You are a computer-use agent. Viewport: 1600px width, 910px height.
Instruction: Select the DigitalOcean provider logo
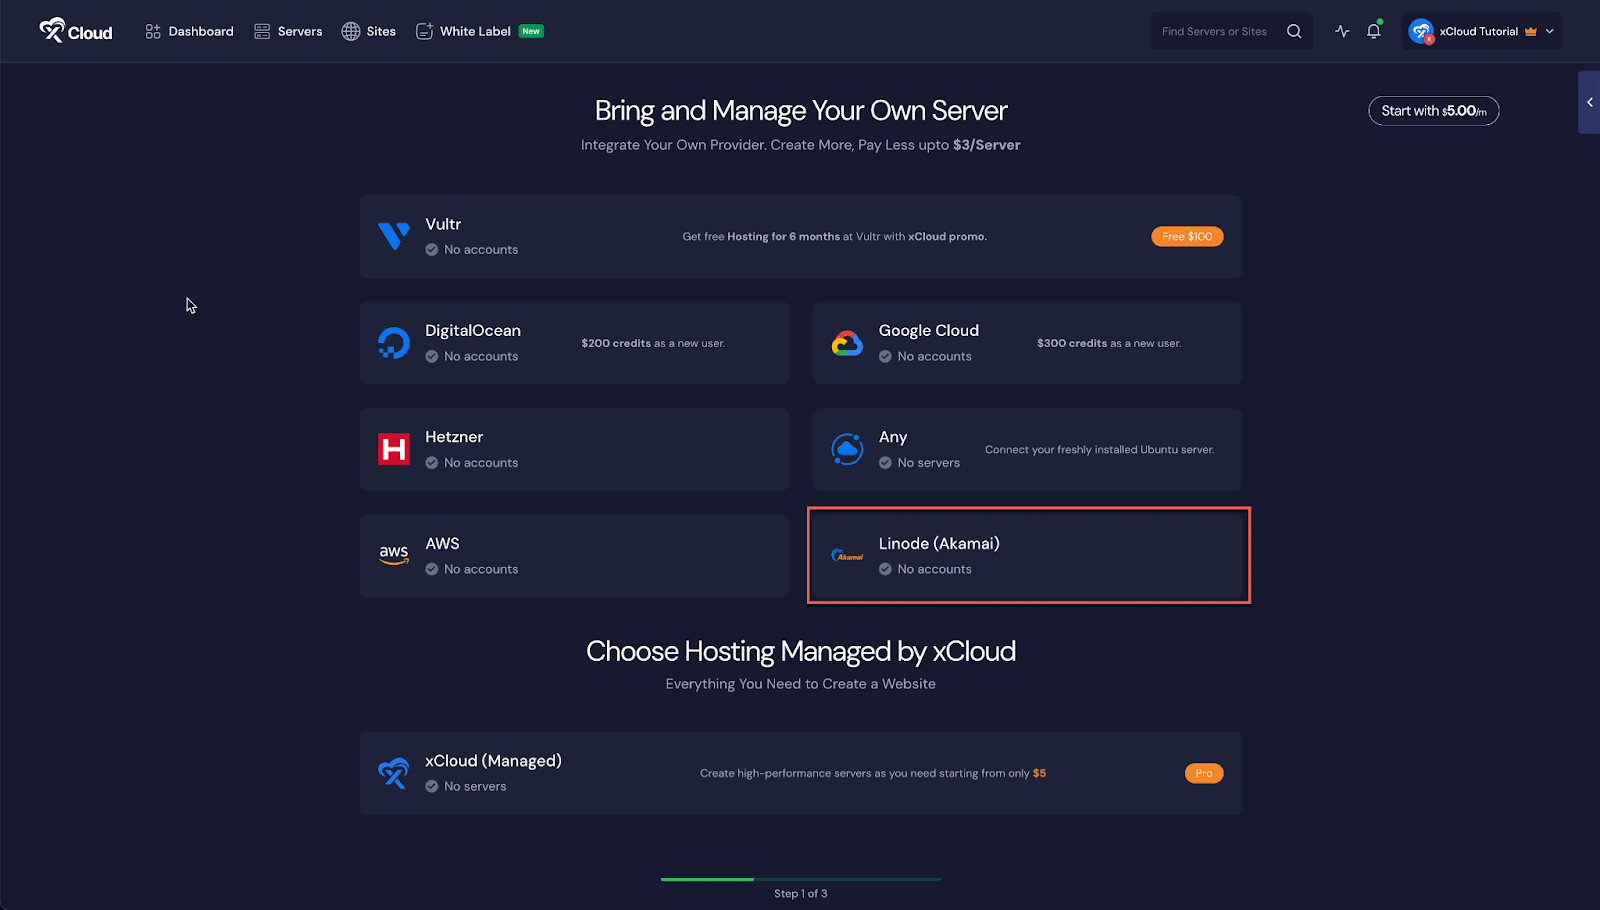[x=394, y=343]
